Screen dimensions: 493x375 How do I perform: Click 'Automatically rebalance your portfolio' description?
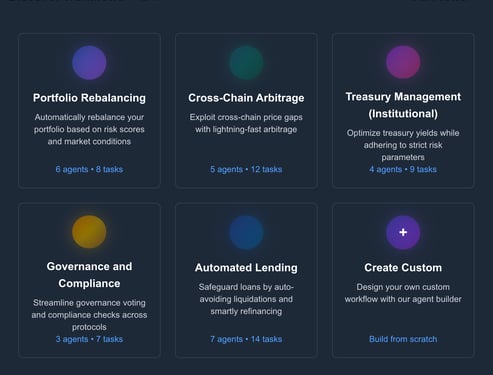click(89, 129)
